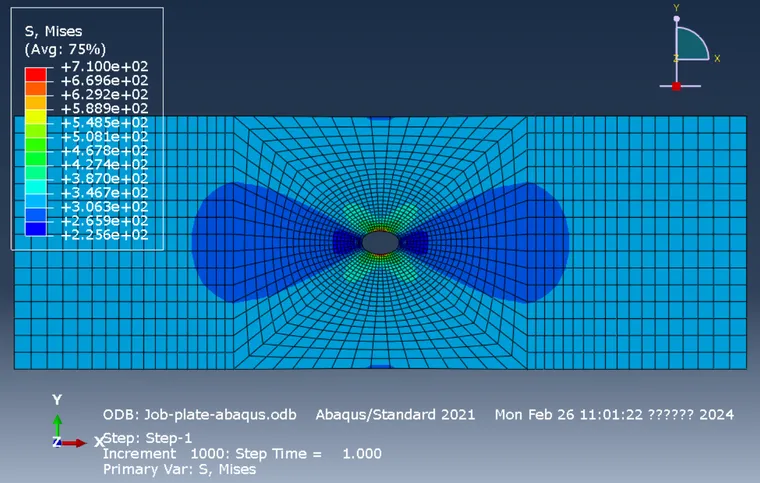The height and width of the screenshot is (483, 760).
Task: Click legend value +5.081e+02
Action: (104, 137)
